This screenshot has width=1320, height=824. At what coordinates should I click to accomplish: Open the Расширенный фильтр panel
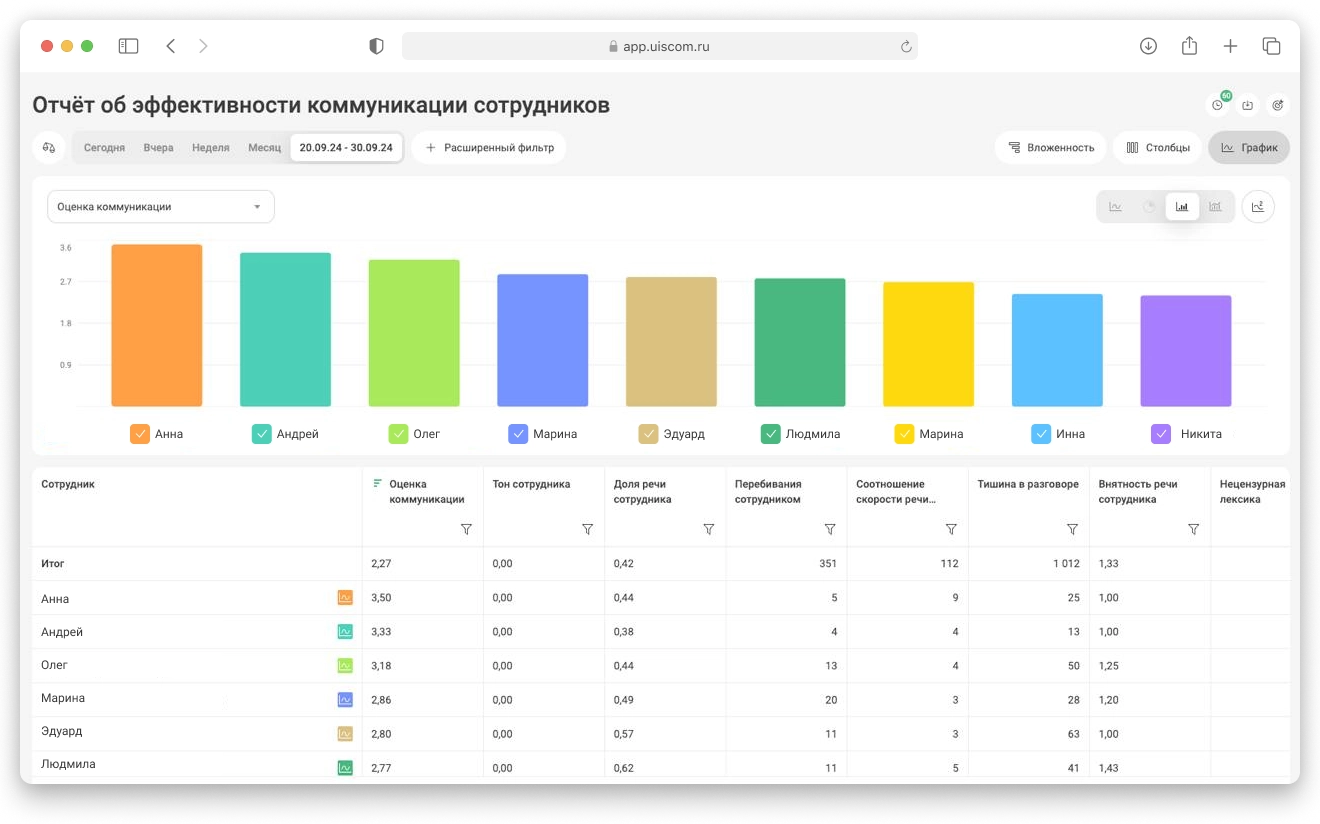pyautogui.click(x=489, y=147)
